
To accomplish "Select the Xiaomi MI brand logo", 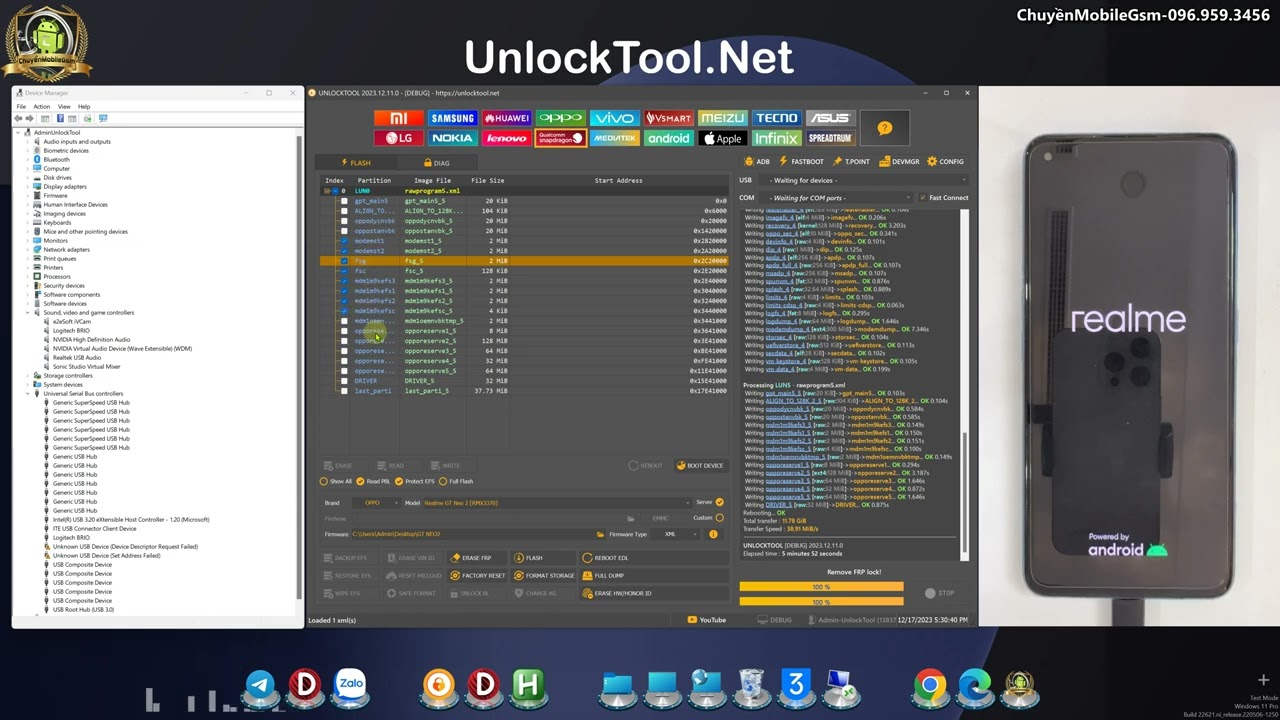I will tap(399, 118).
